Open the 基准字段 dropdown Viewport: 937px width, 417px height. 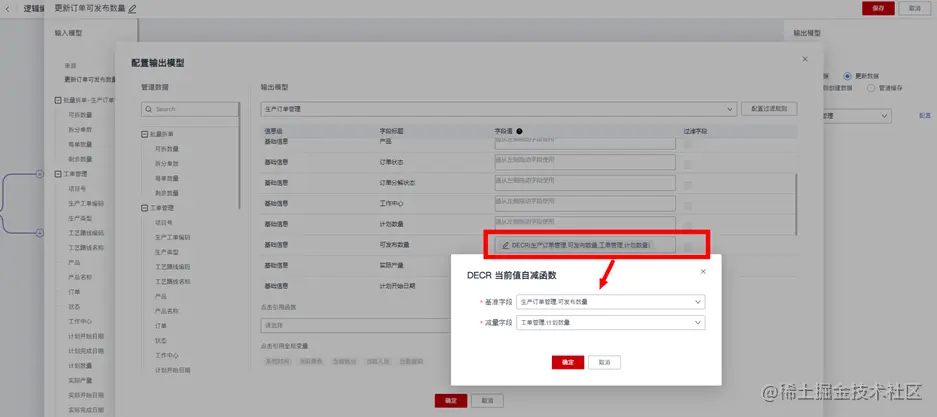[x=610, y=302]
